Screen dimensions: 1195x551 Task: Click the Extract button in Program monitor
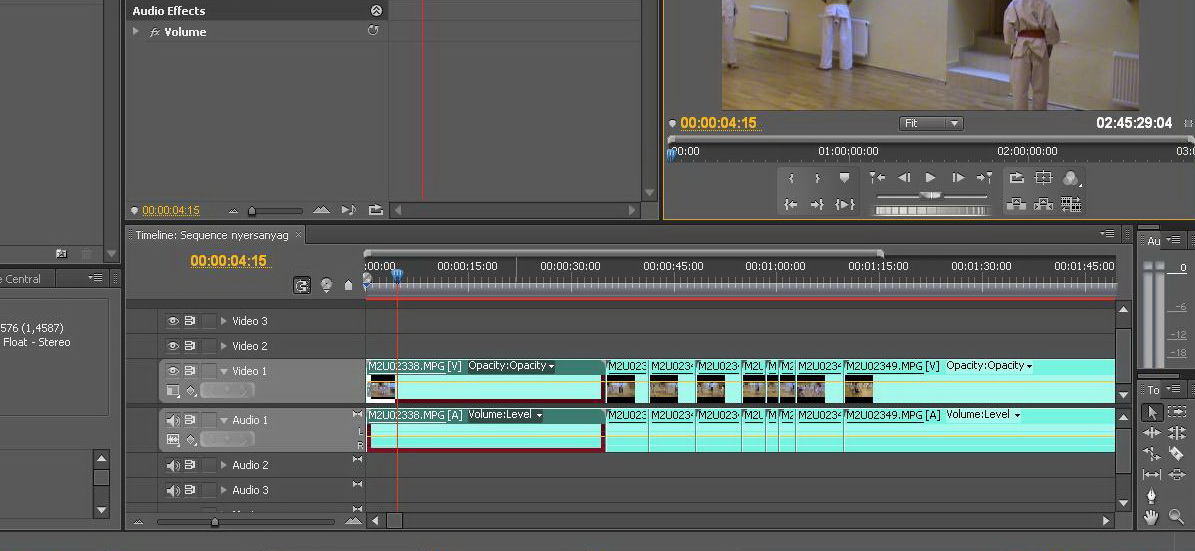pyautogui.click(x=1043, y=204)
